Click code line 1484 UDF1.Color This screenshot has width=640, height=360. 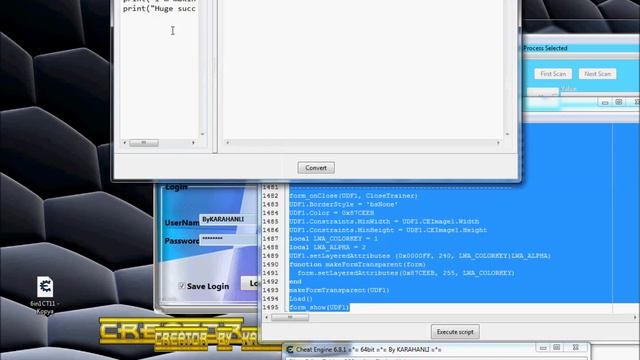point(332,213)
